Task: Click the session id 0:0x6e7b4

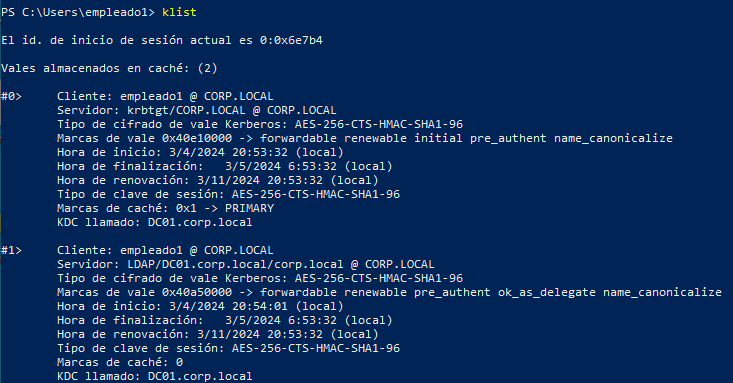Action: click(291, 40)
